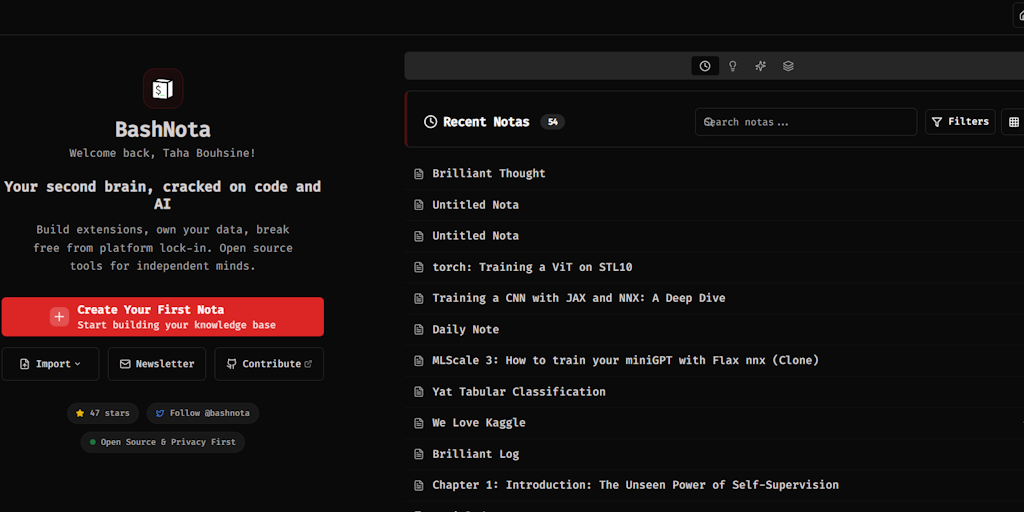Click the funnel icon on Filters button

[936, 122]
